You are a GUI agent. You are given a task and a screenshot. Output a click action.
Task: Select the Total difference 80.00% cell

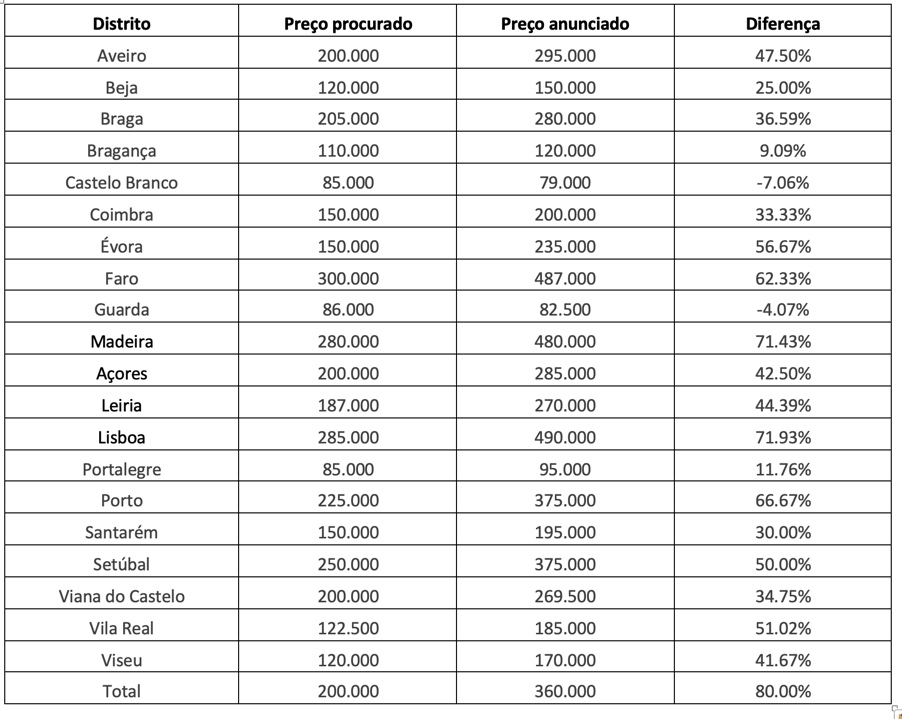click(782, 691)
